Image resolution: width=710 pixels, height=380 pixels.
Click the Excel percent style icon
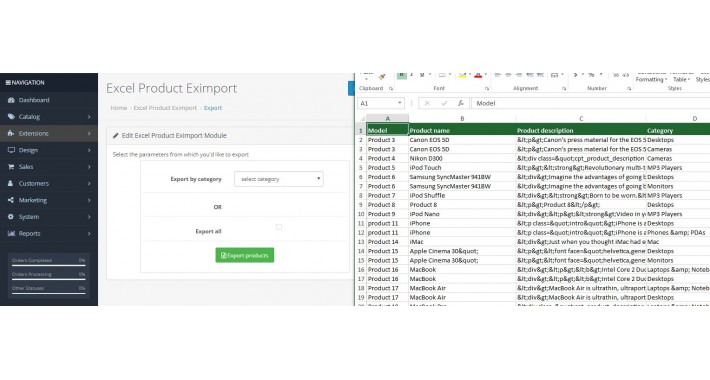591,76
